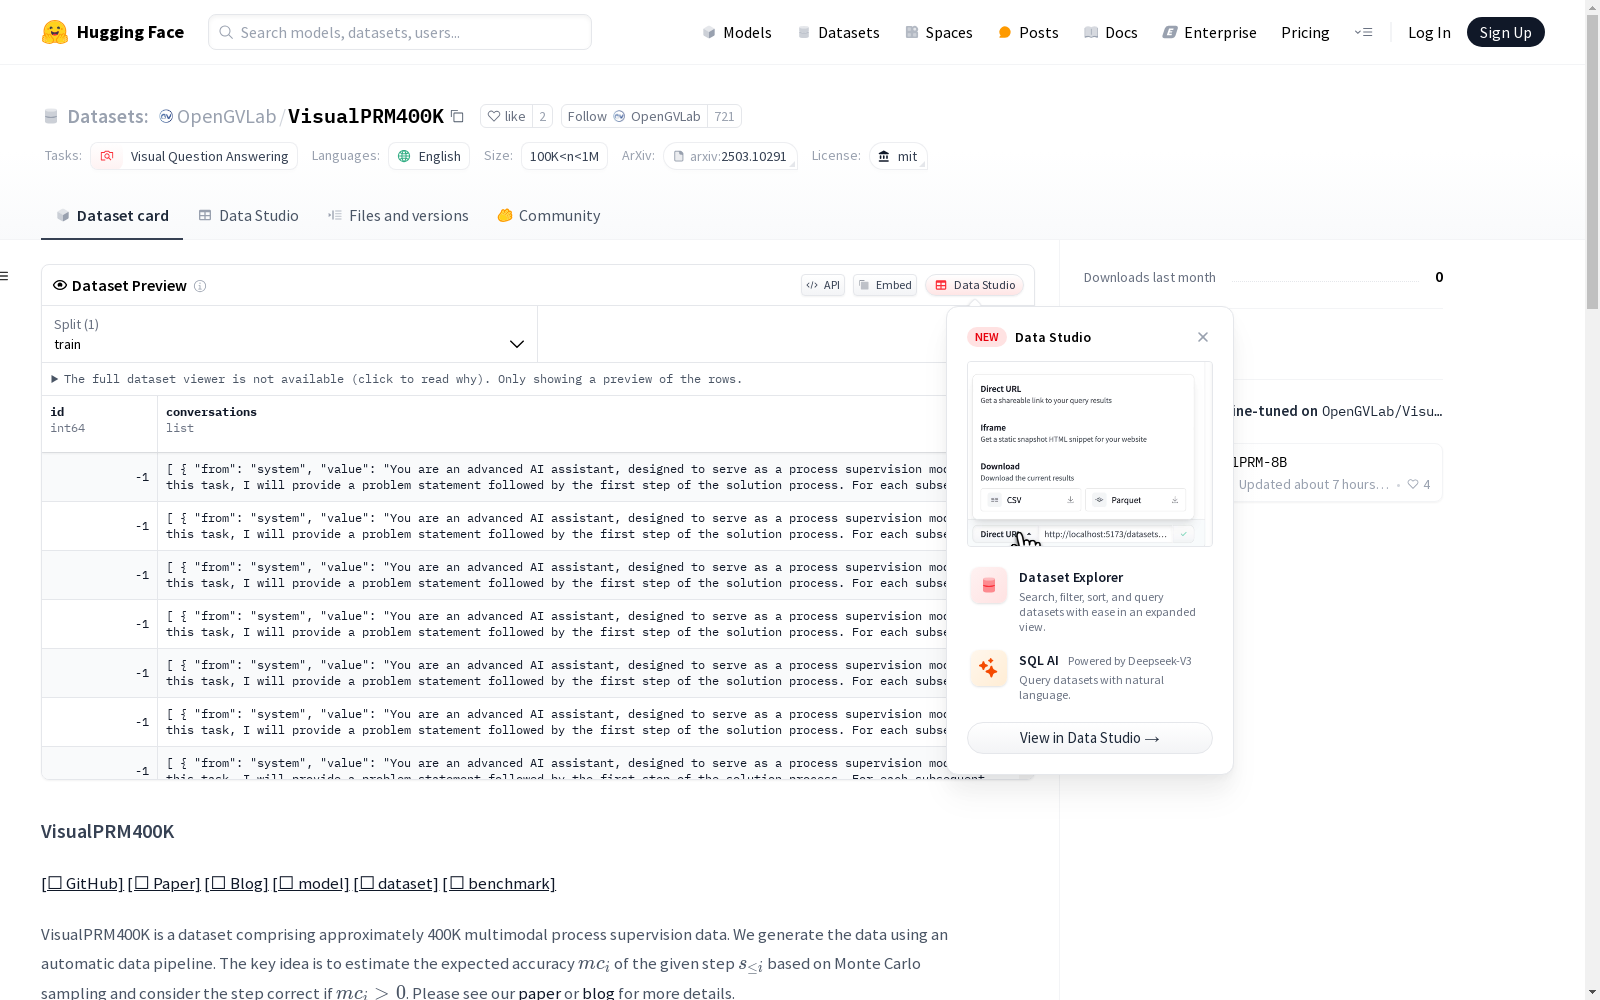Copy dataset name using the copy icon
Screen dimensions: 1600x1000
[457, 116]
